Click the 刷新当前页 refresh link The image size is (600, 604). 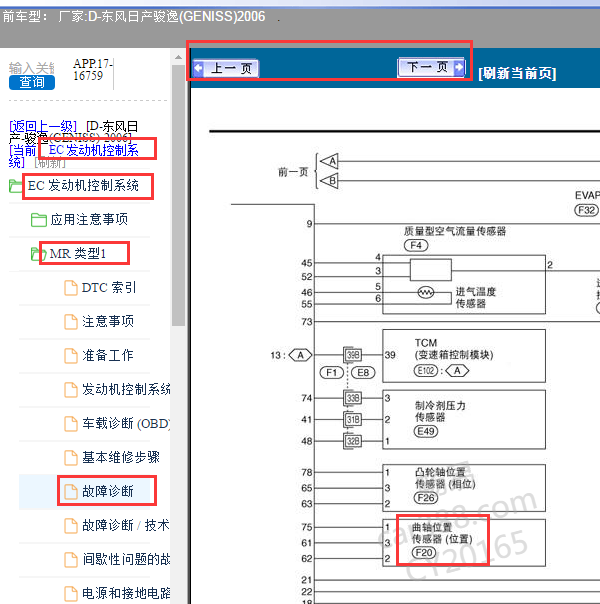click(x=517, y=73)
